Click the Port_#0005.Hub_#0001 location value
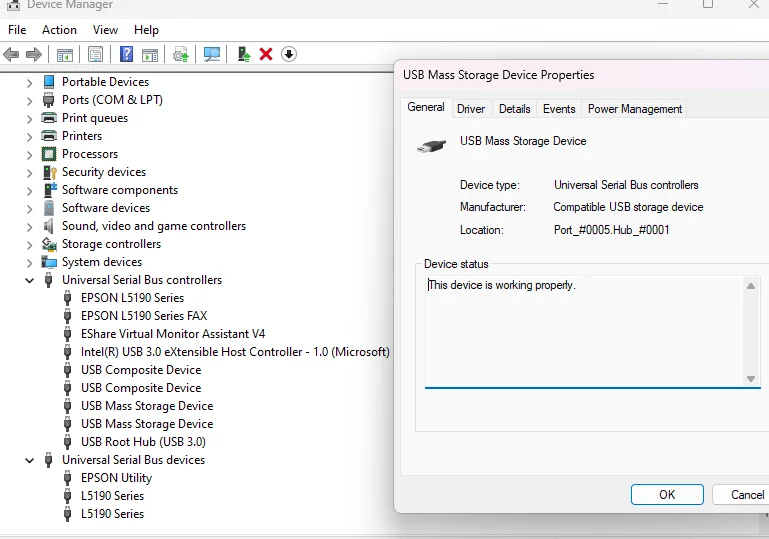Viewport: 769px width, 539px height. (x=612, y=230)
